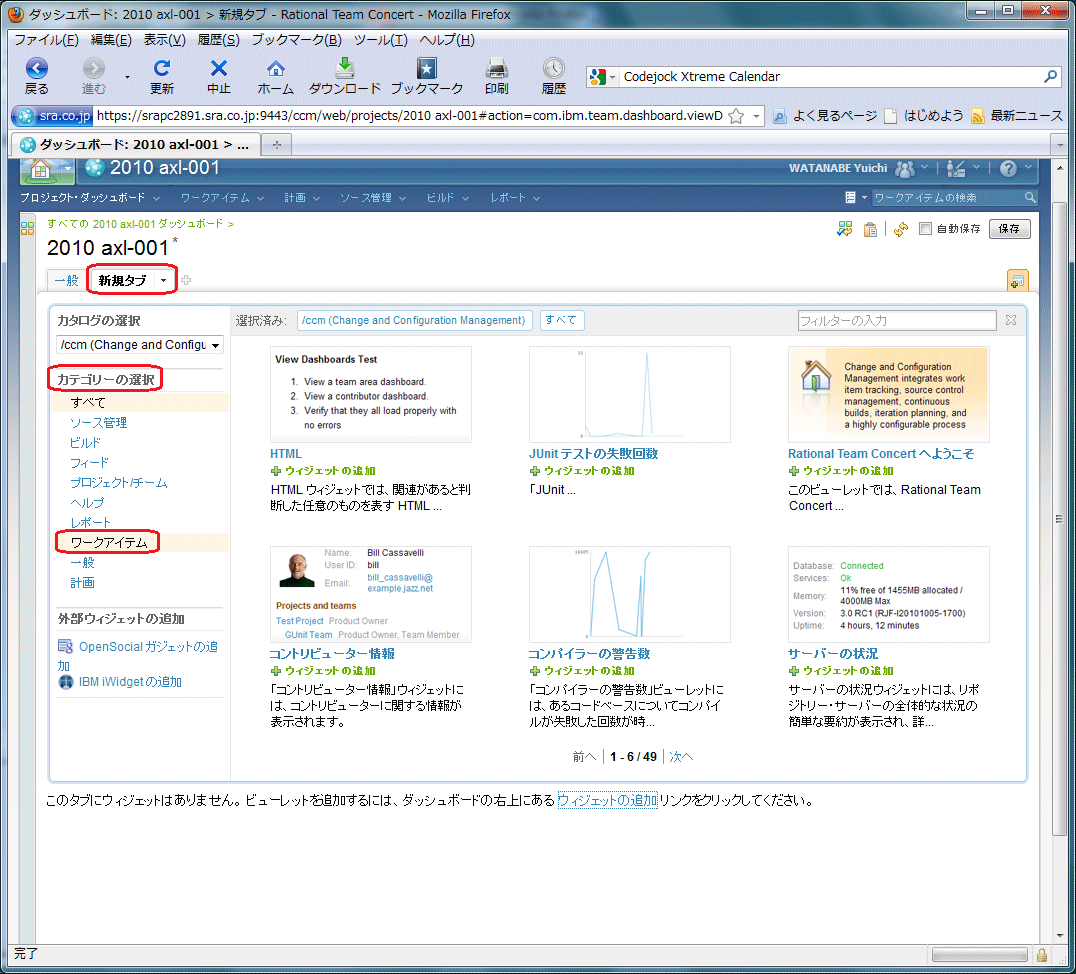Select the ワークアイテム category in the list
1076x974 pixels.
coord(109,542)
